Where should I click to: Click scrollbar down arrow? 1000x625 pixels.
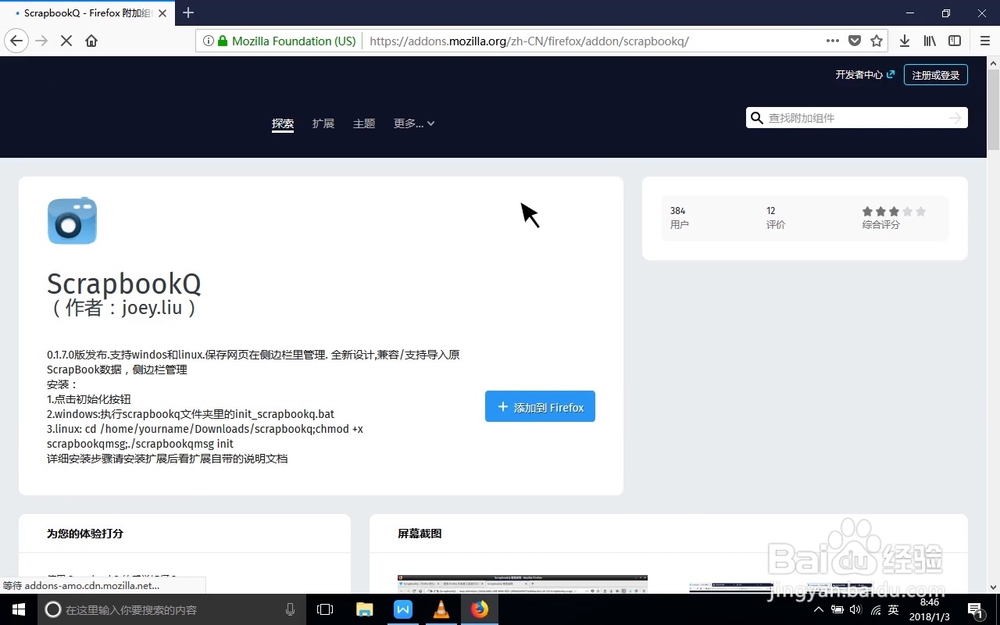click(x=993, y=587)
